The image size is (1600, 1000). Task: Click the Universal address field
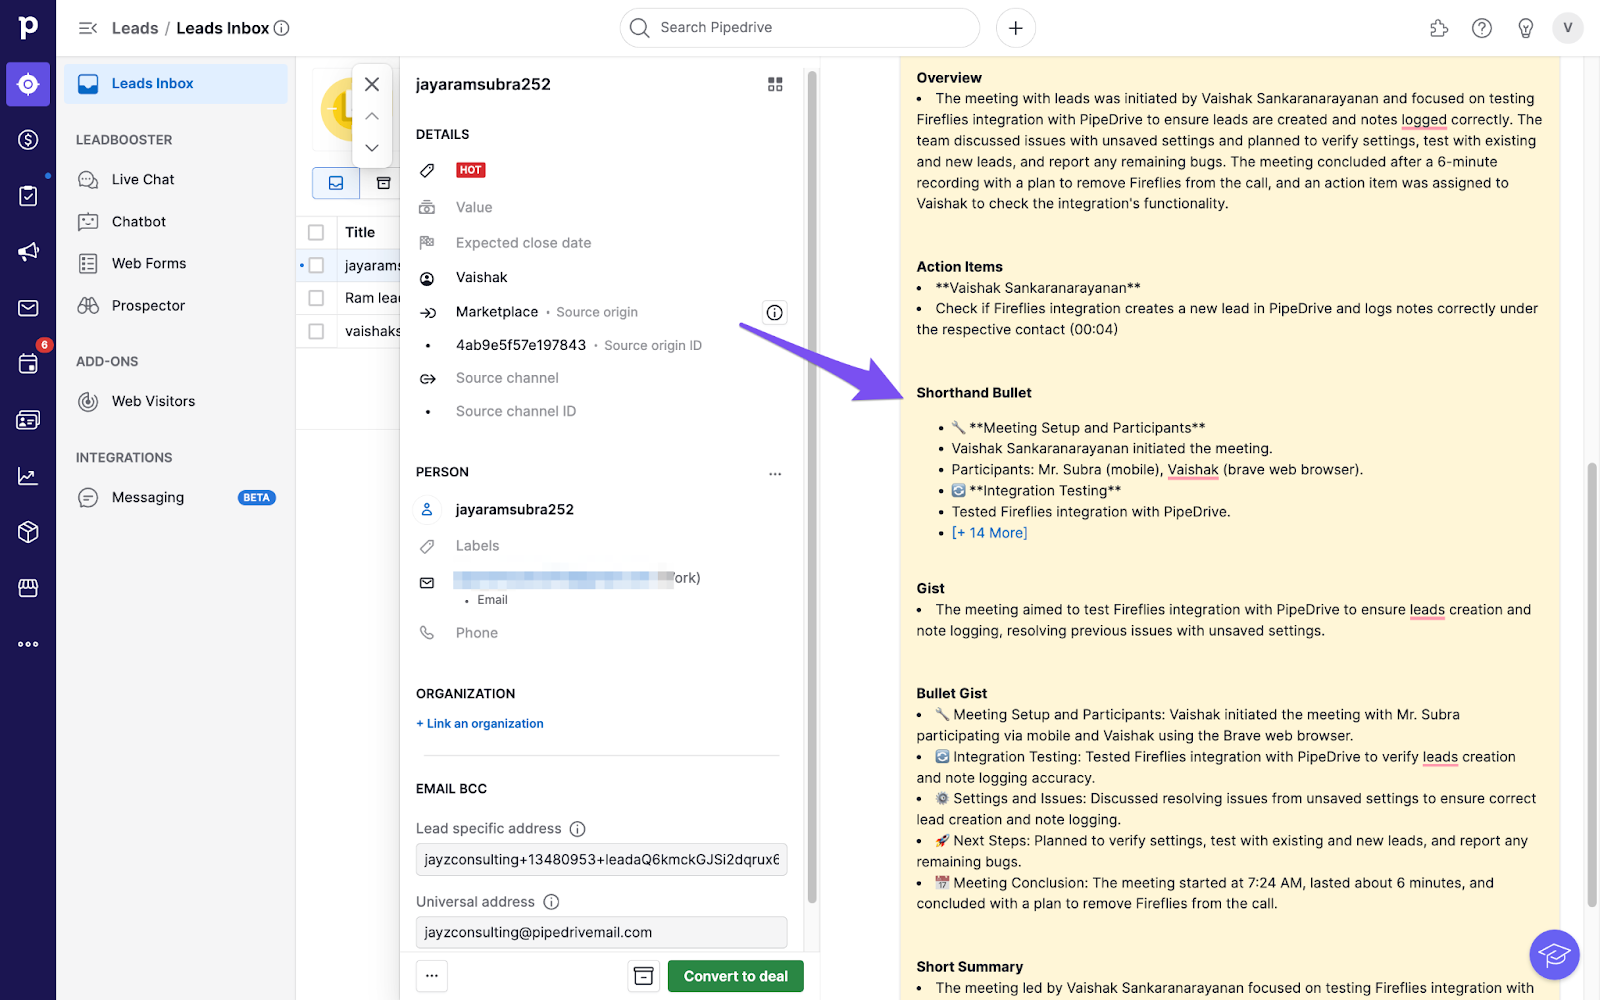(x=601, y=933)
